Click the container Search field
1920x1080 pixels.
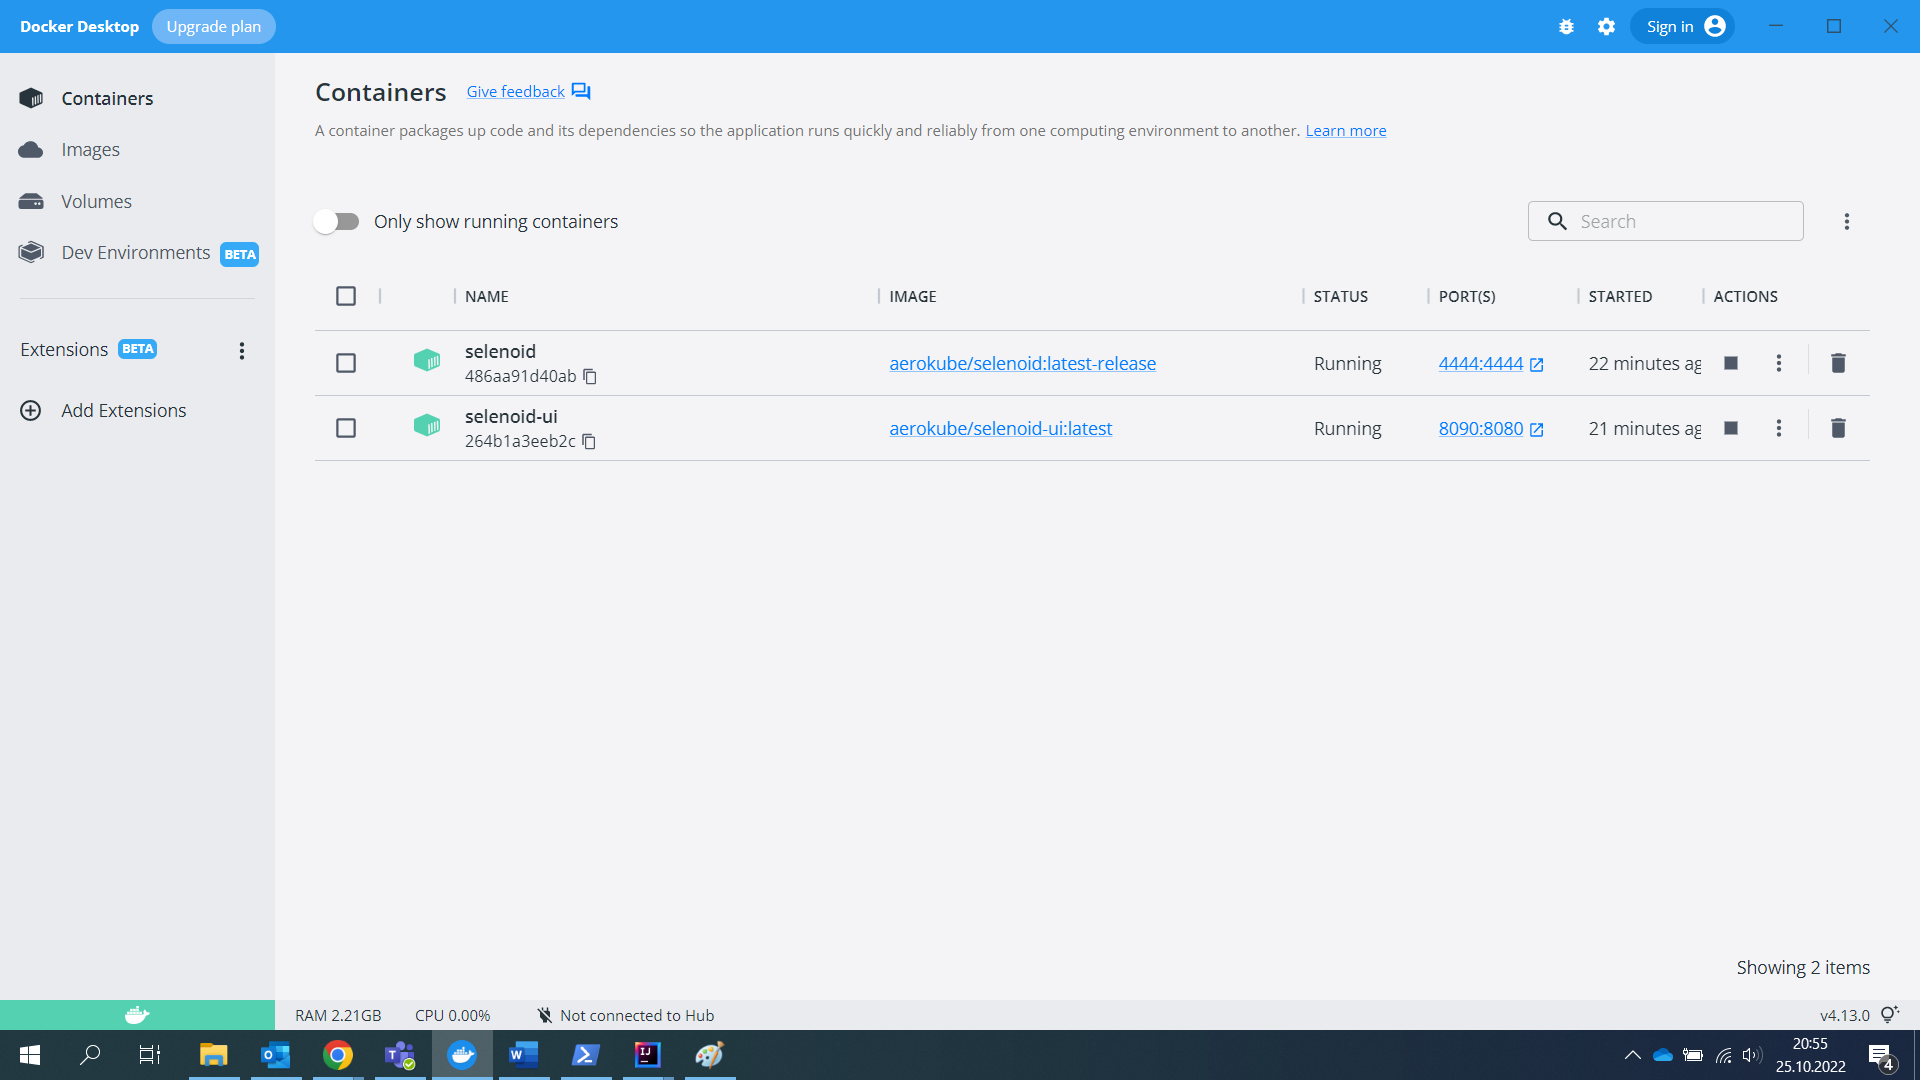click(x=1666, y=222)
